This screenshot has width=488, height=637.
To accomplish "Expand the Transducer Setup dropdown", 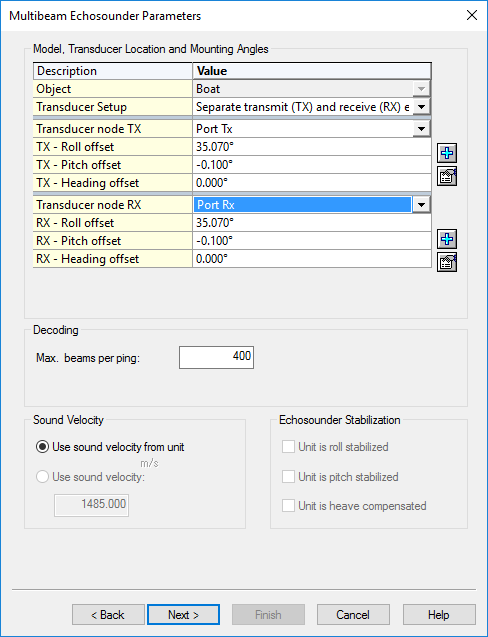I will click(421, 107).
